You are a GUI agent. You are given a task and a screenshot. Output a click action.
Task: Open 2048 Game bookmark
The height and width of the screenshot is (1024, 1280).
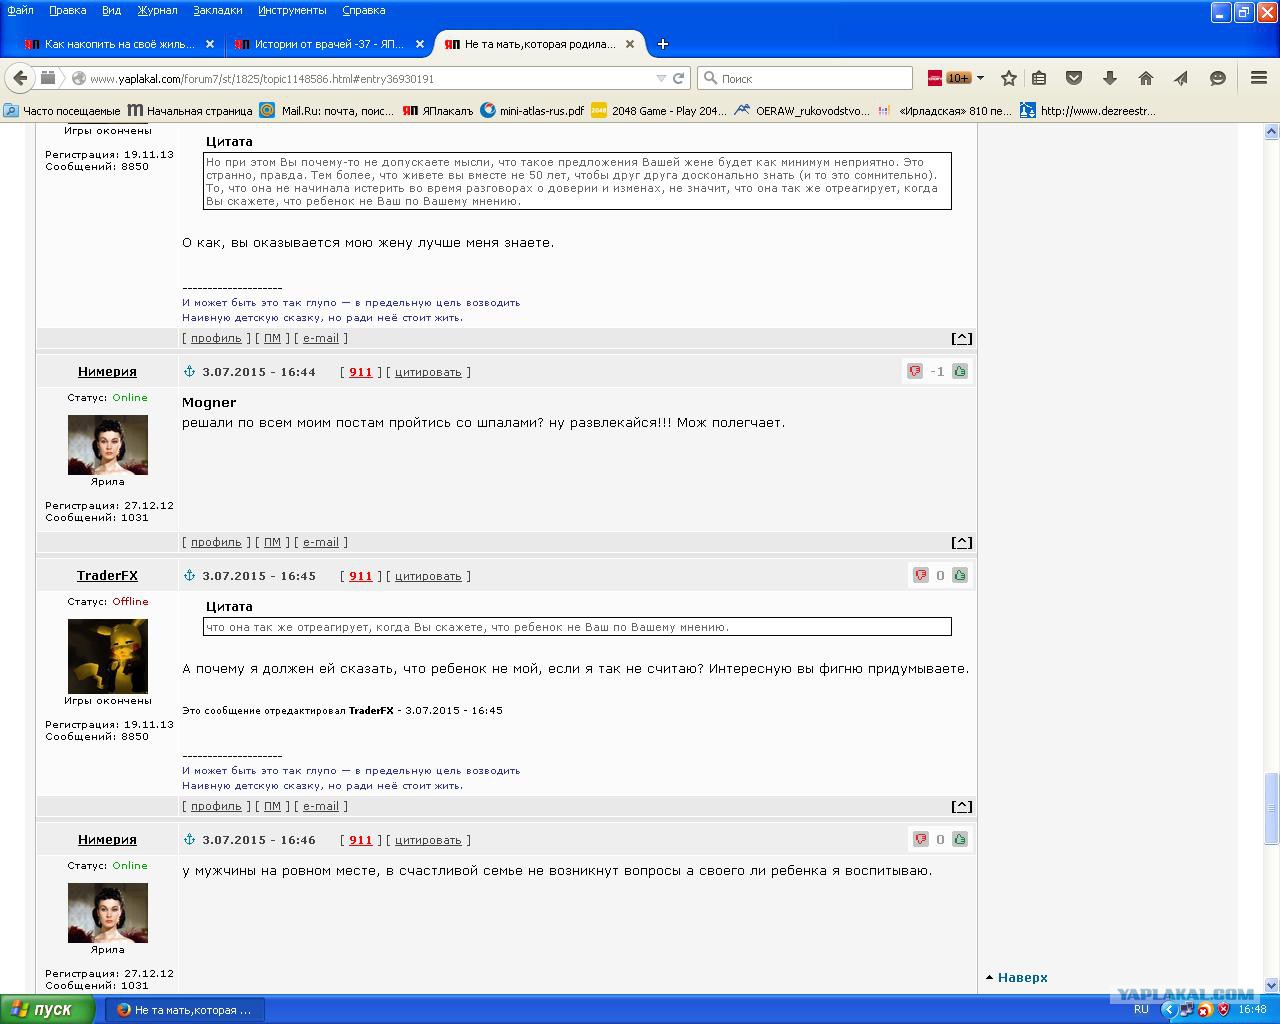tap(659, 111)
